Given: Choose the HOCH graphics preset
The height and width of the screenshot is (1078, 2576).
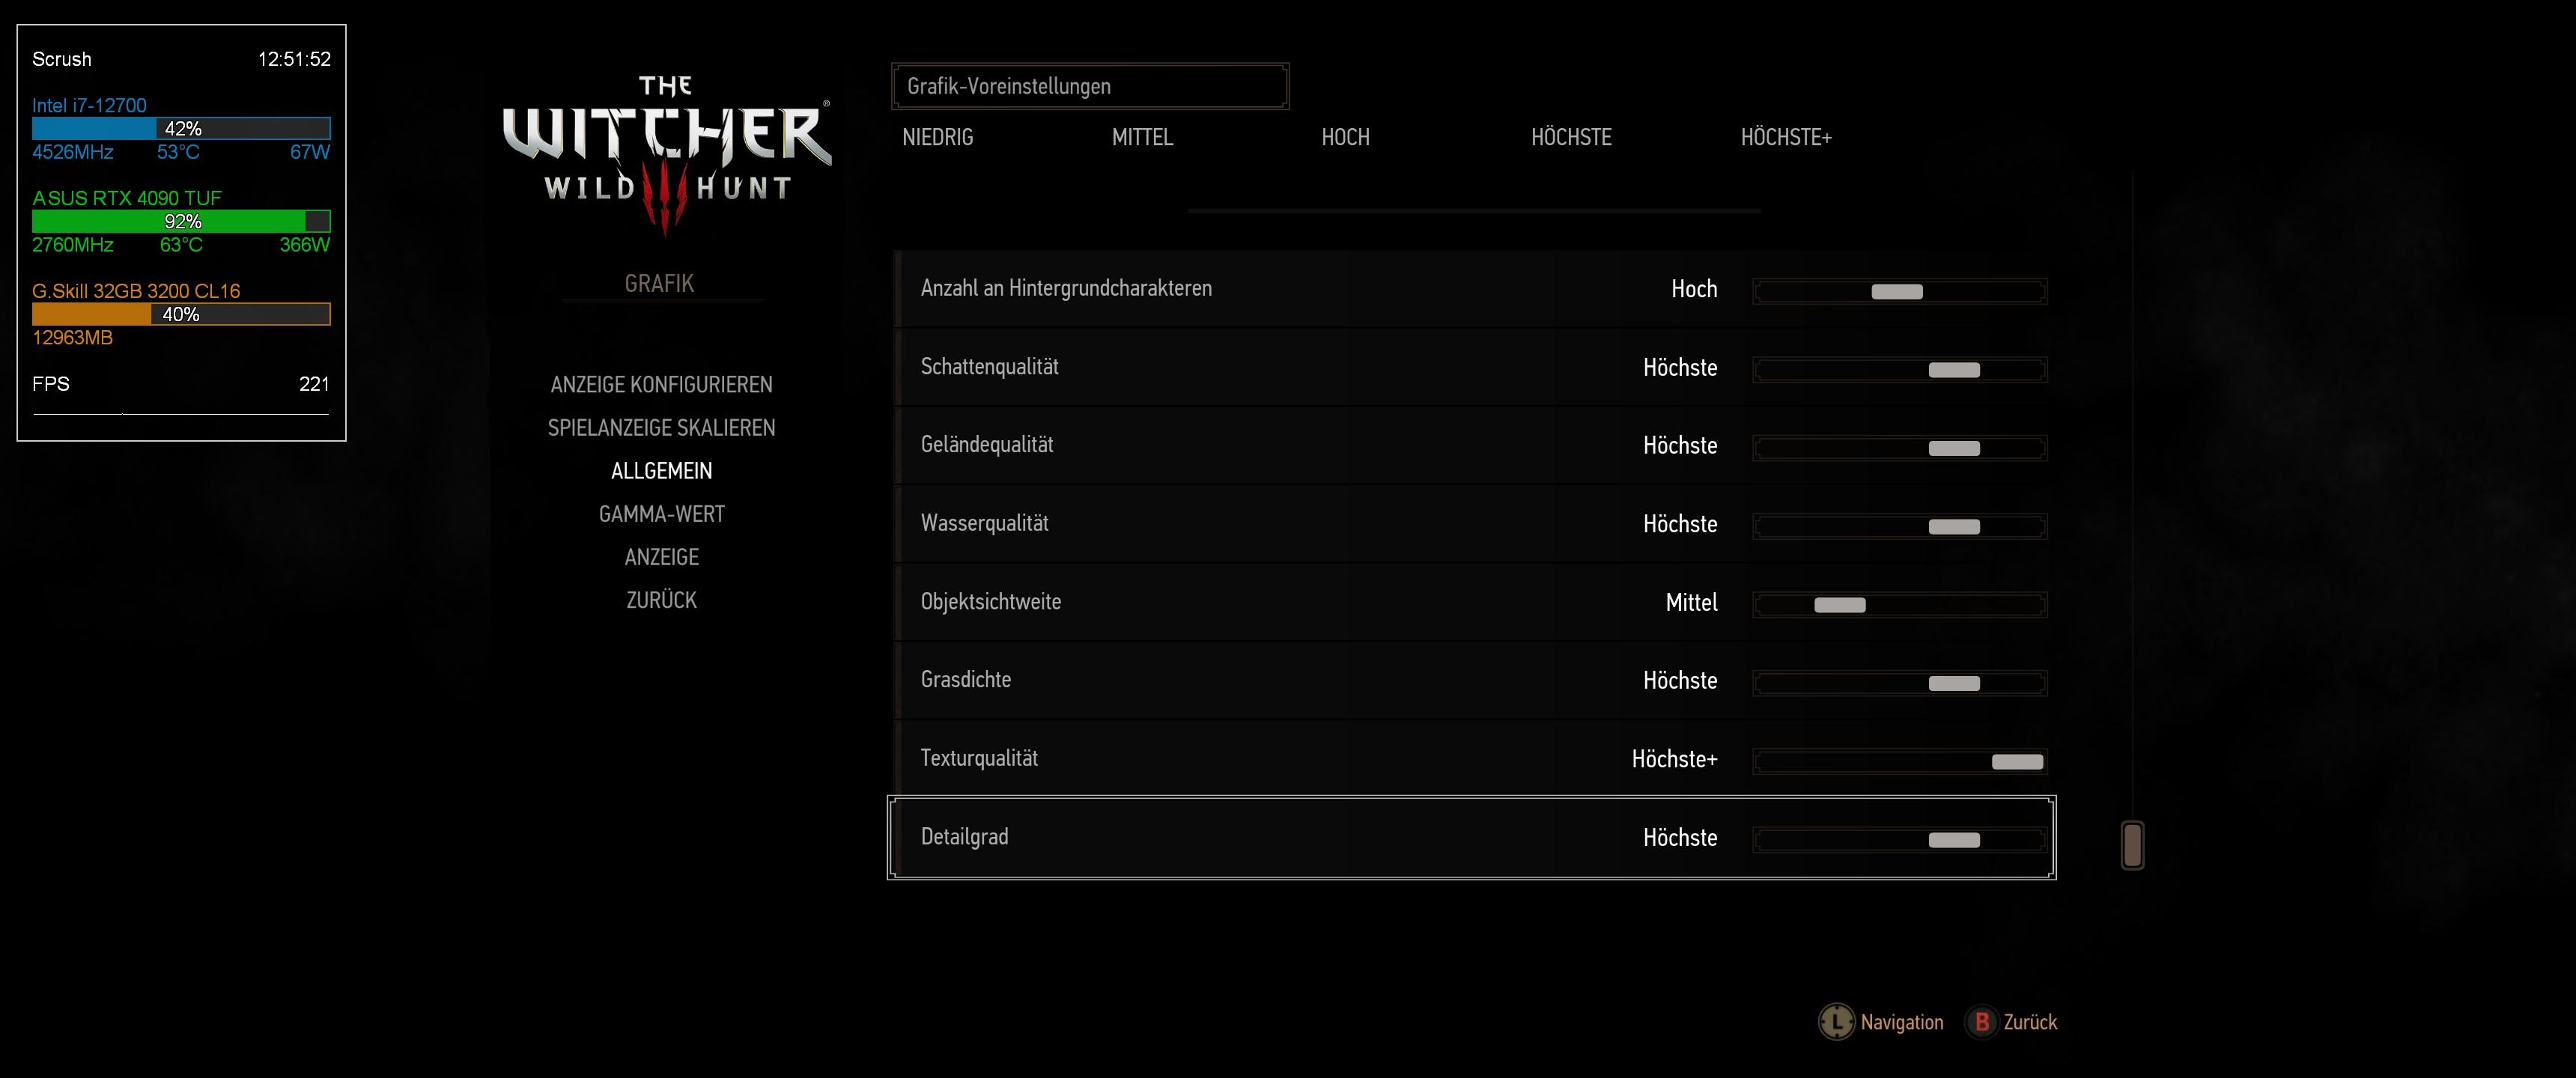Looking at the screenshot, I should tap(1345, 137).
